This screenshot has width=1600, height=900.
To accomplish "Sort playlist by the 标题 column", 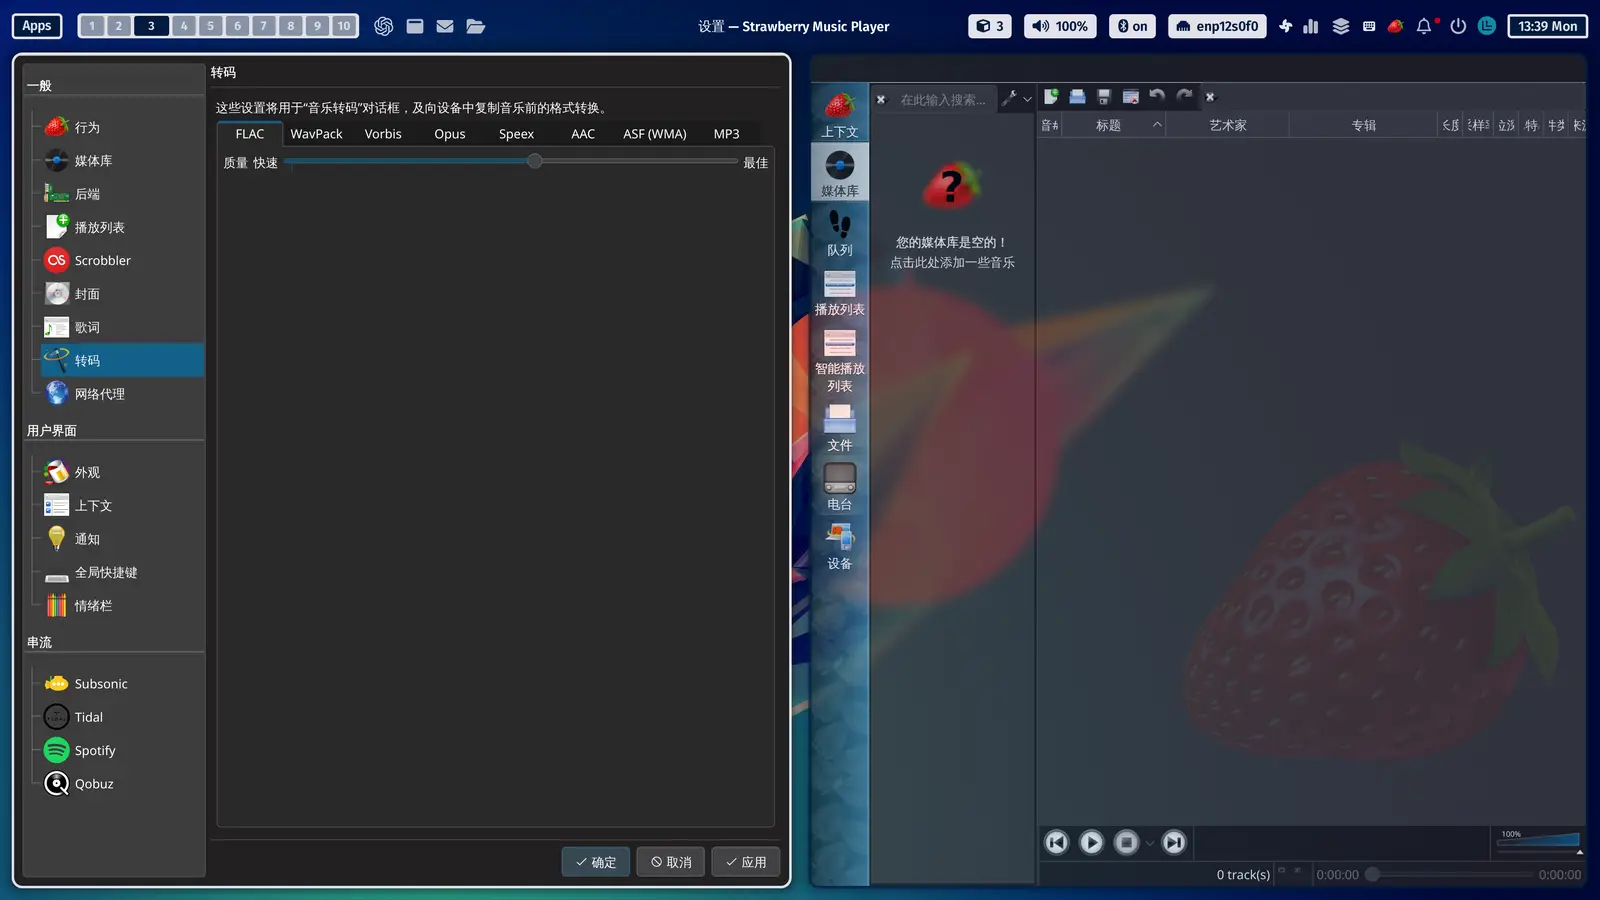I will pyautogui.click(x=1114, y=125).
